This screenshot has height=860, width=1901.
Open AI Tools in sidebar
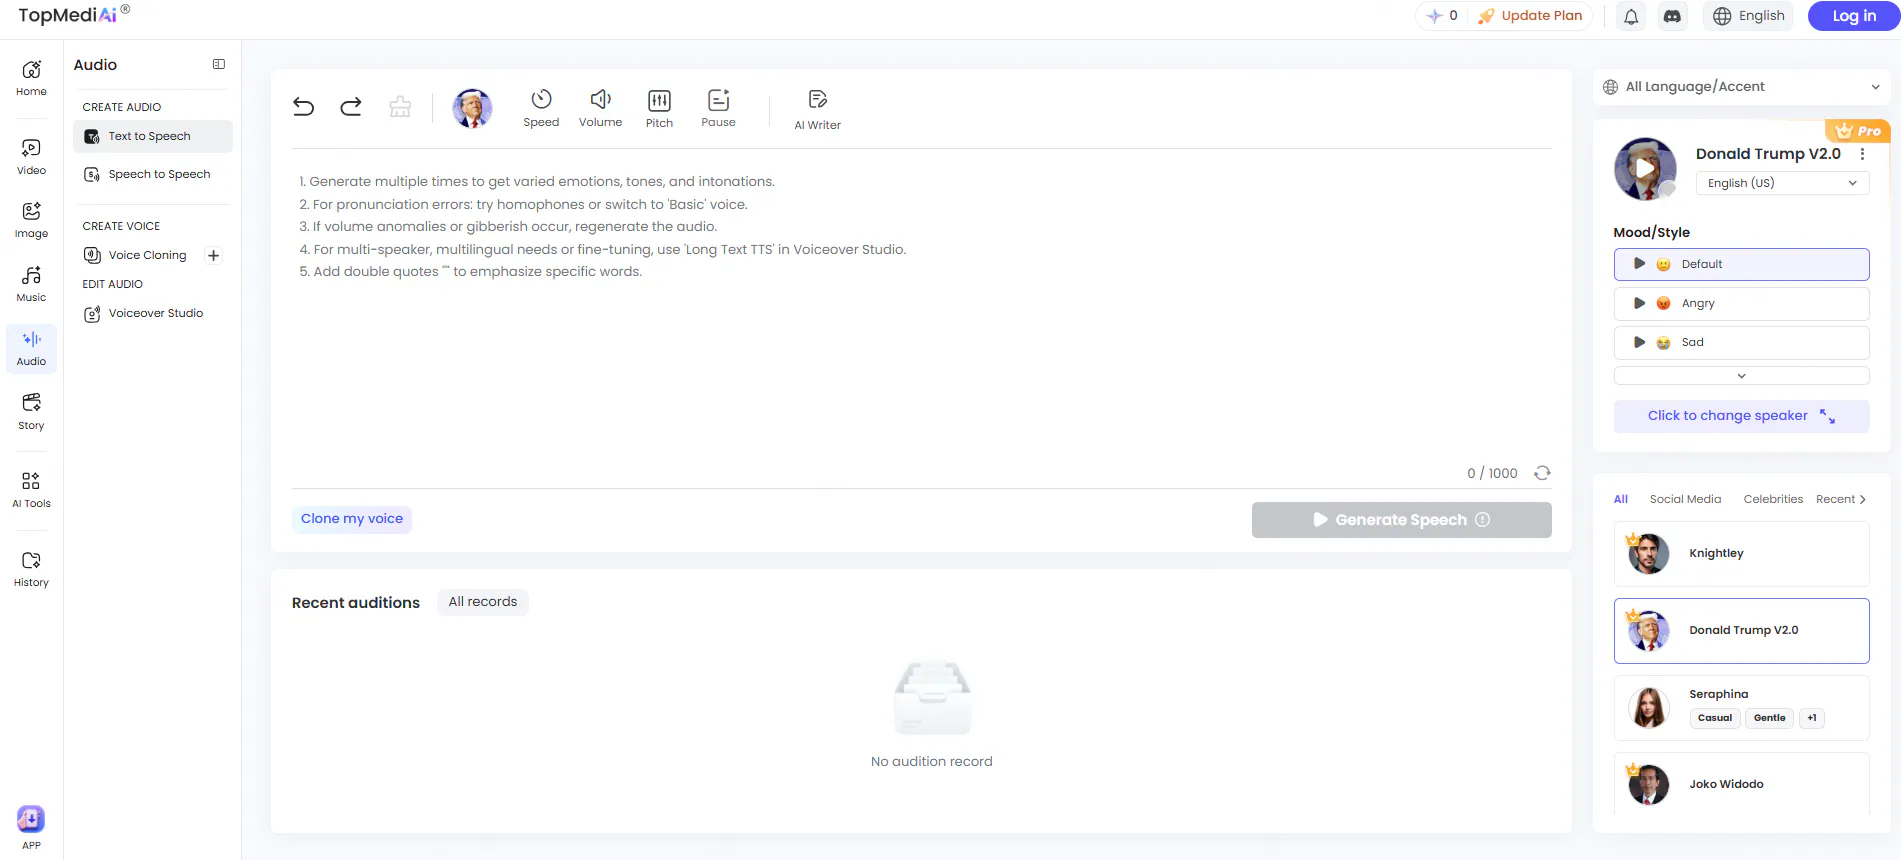[x=31, y=490]
